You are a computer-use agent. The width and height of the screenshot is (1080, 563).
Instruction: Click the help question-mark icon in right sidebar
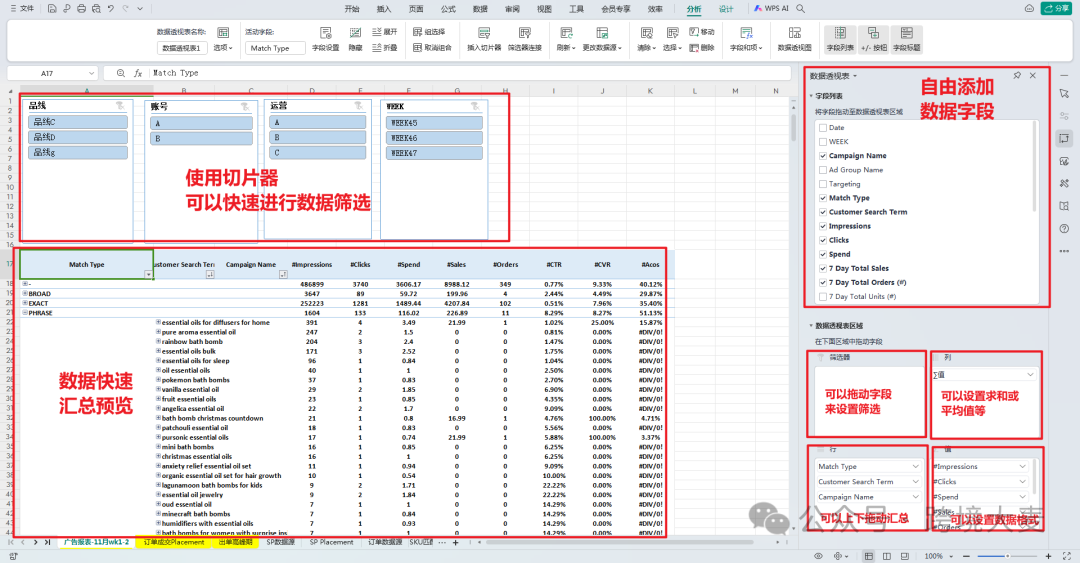1064,229
